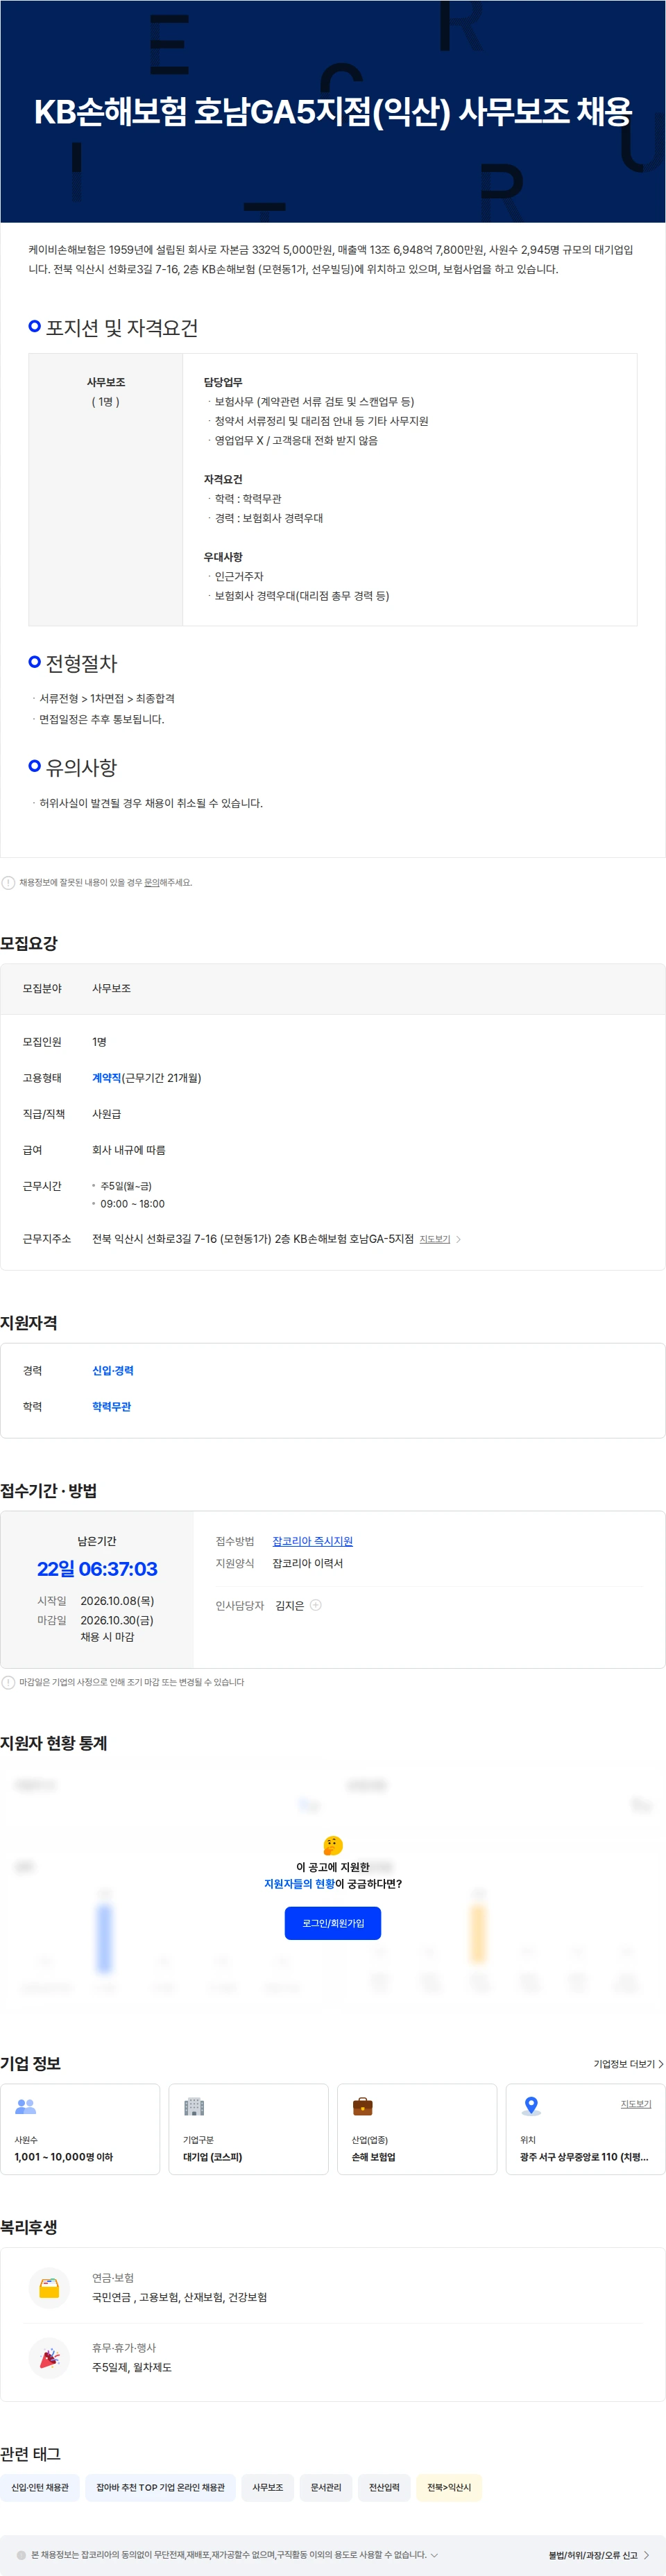Click the 로그인/회원가입 button
The width and height of the screenshot is (666, 2576).
pyautogui.click(x=333, y=1923)
